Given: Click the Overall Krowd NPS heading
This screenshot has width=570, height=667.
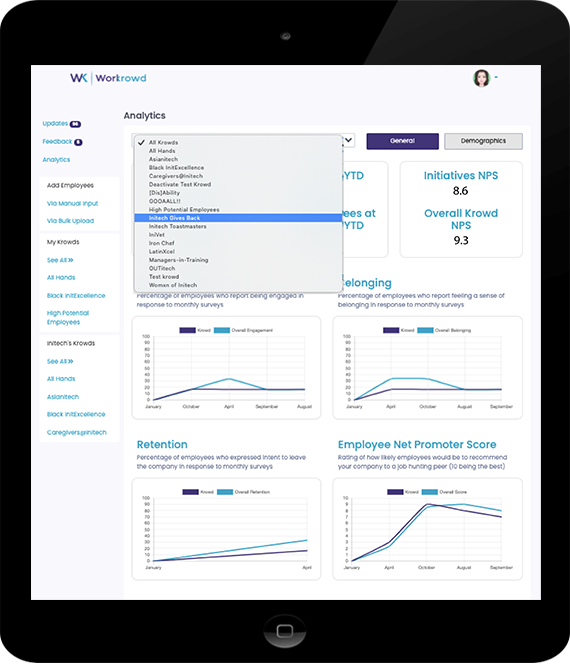Looking at the screenshot, I should pos(461,219).
